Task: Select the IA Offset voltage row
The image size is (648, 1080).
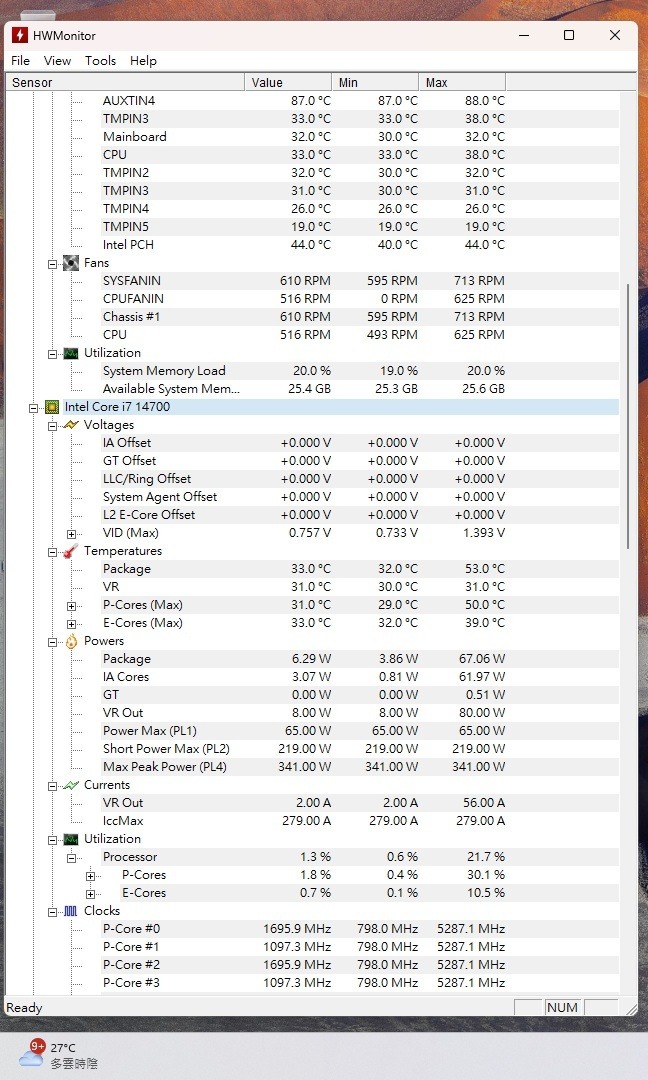Action: click(360, 443)
